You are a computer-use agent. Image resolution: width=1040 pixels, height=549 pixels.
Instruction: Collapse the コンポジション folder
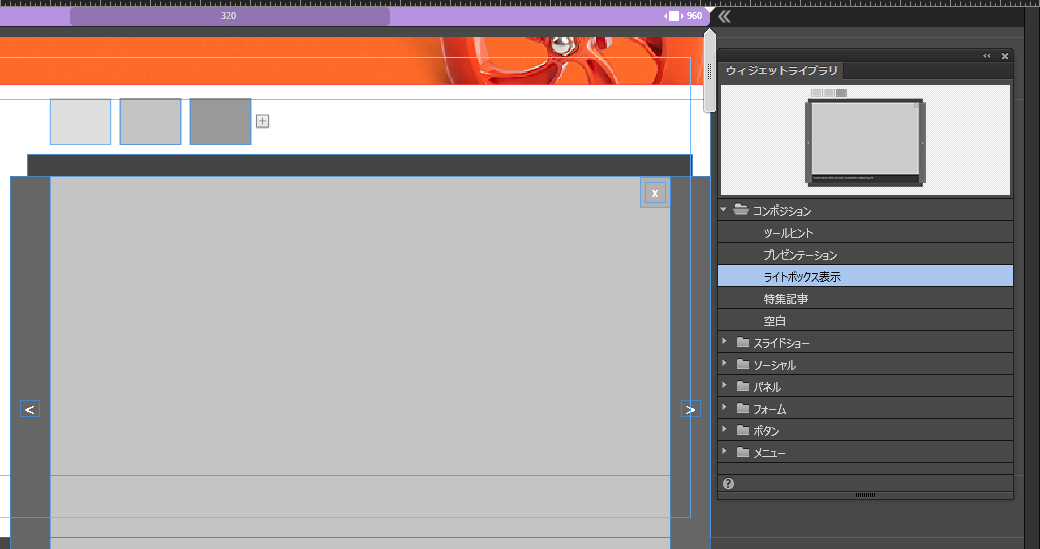[724, 210]
